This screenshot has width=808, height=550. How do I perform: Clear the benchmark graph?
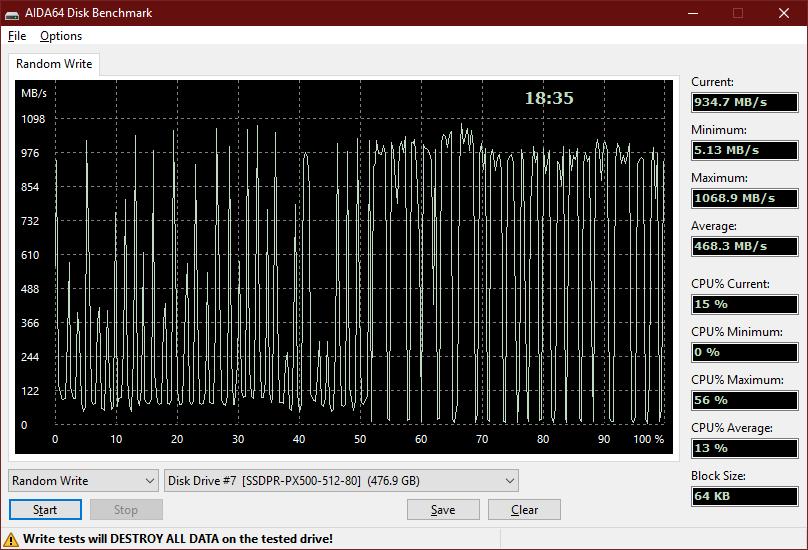[x=524, y=510]
